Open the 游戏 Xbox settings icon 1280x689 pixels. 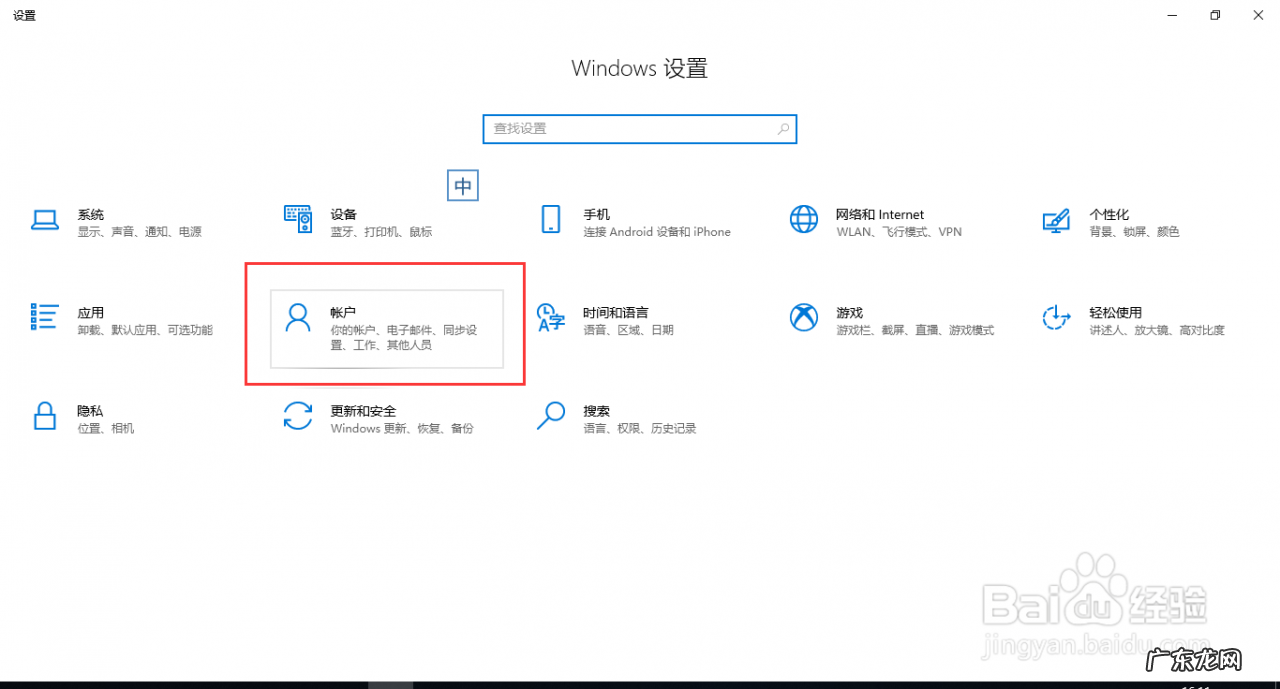pos(804,318)
